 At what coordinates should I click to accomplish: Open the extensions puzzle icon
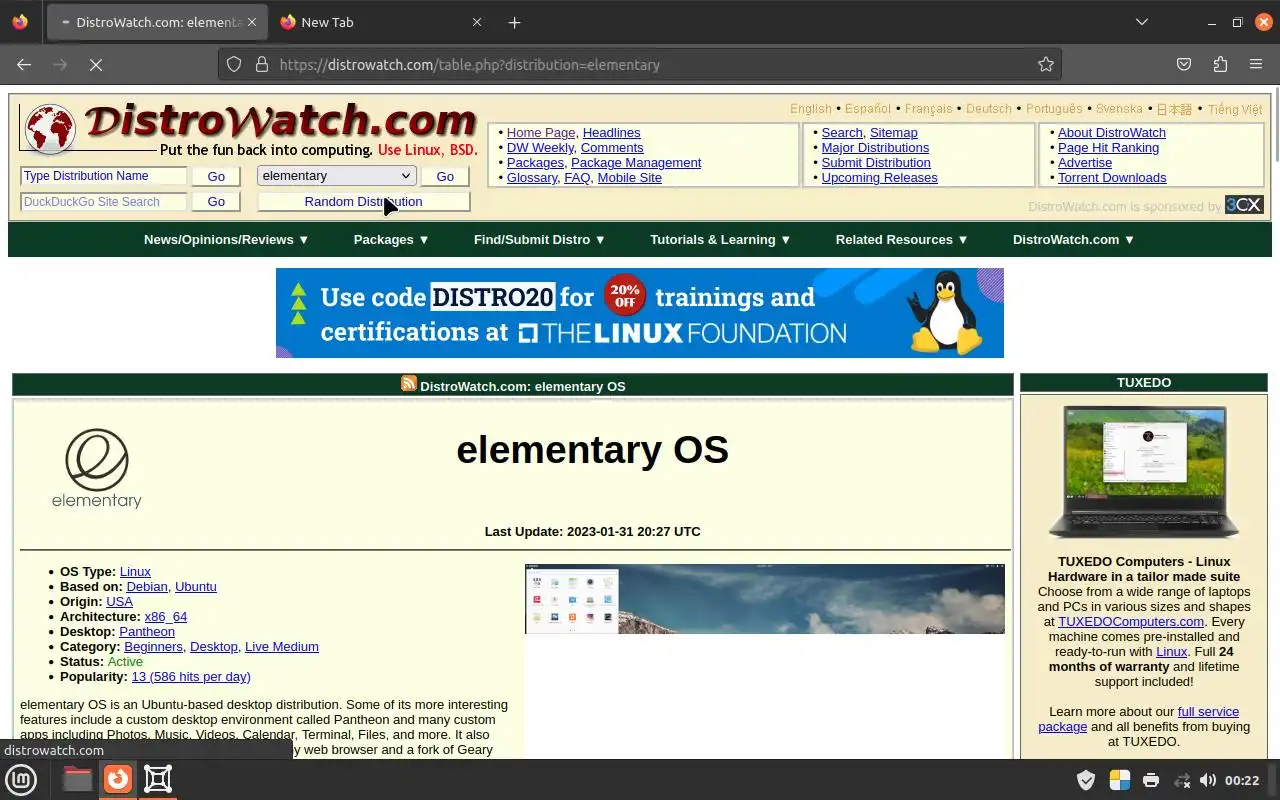(x=1220, y=64)
